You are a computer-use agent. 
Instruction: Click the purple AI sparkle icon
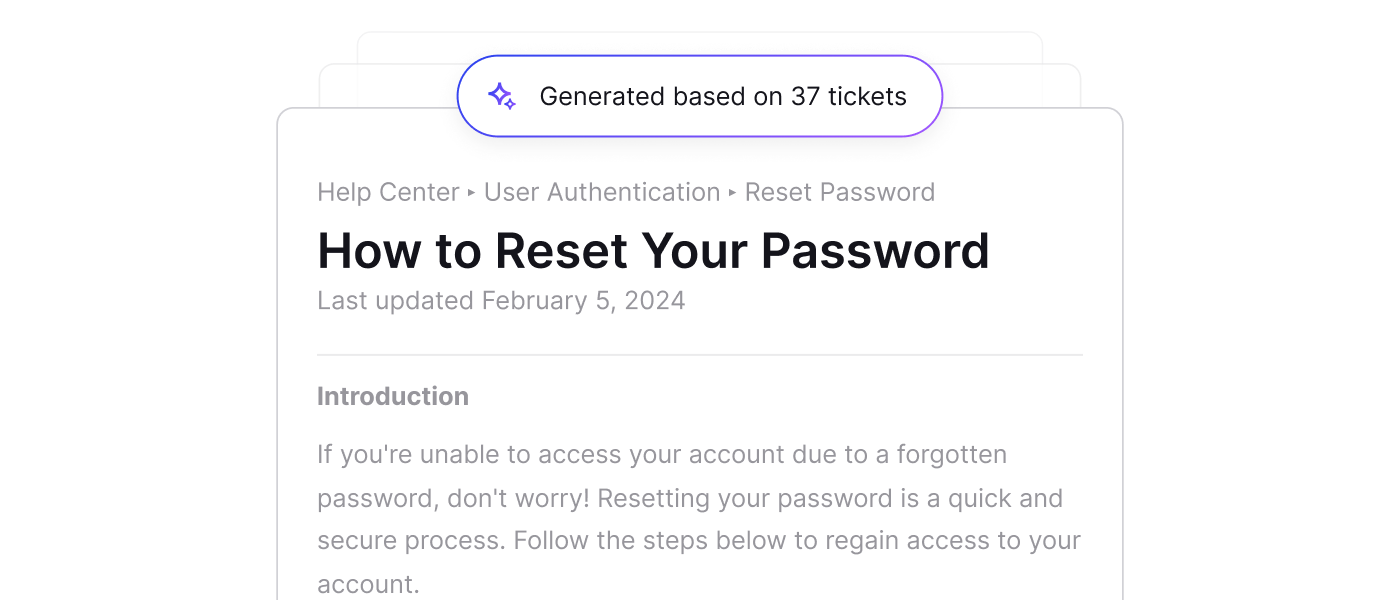502,96
